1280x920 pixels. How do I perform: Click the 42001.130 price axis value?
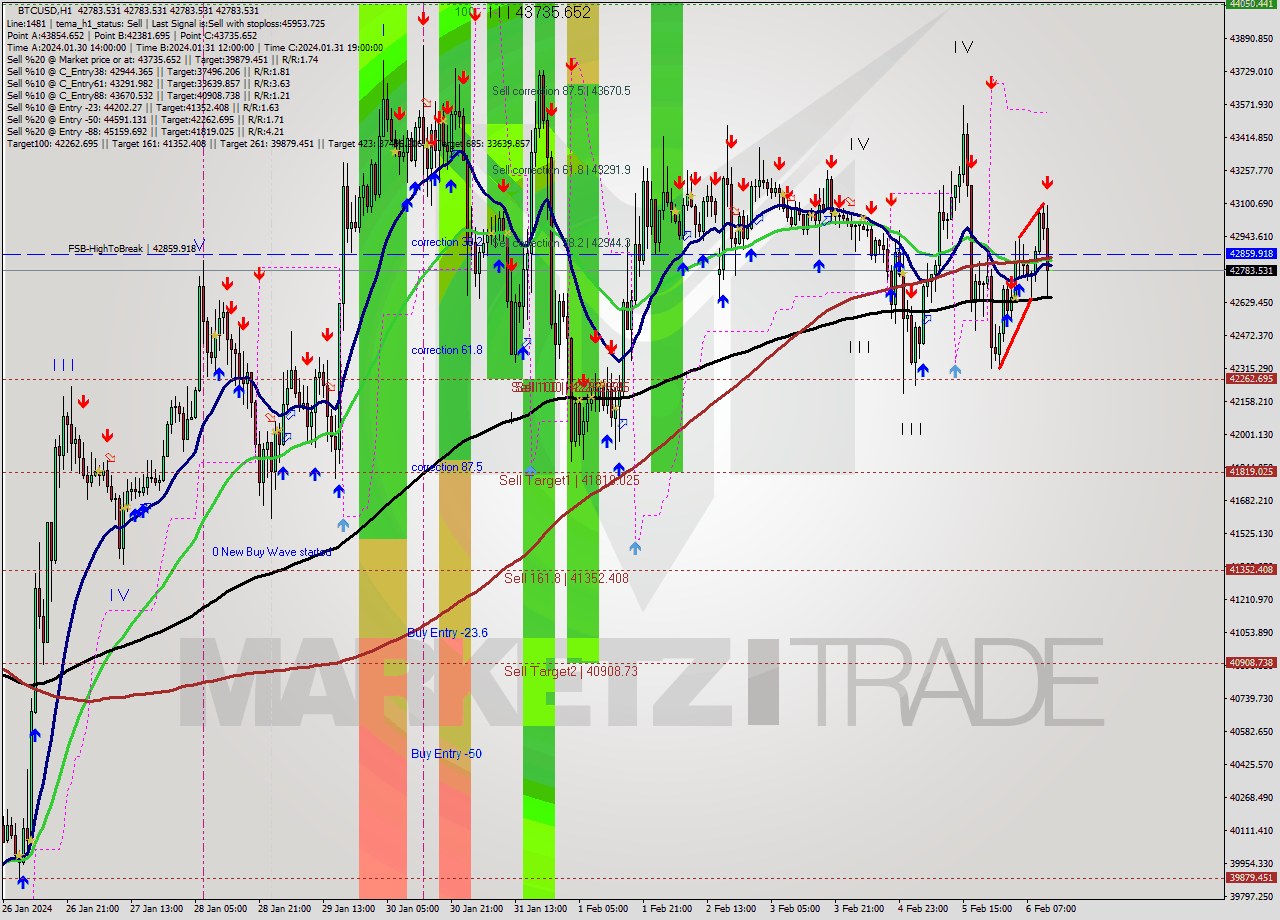click(x=1251, y=434)
